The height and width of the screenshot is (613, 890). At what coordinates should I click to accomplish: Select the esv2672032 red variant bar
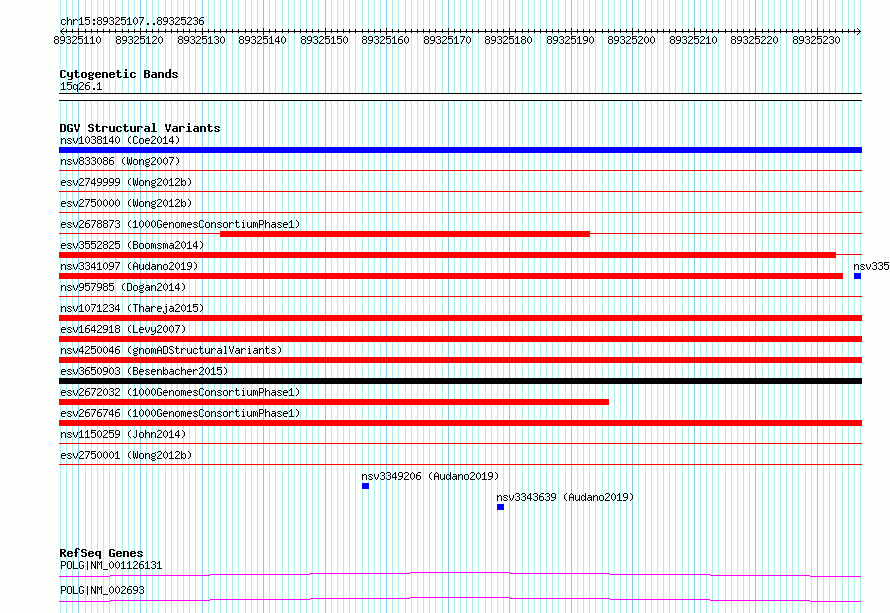point(334,402)
